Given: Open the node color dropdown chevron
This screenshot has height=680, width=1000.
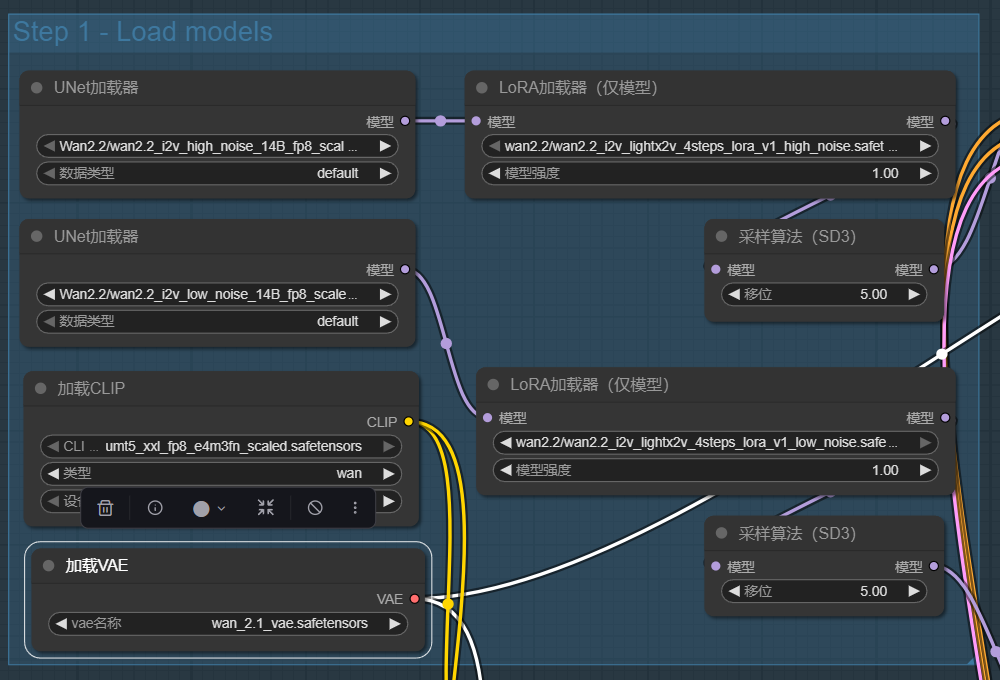Looking at the screenshot, I should [x=220, y=508].
